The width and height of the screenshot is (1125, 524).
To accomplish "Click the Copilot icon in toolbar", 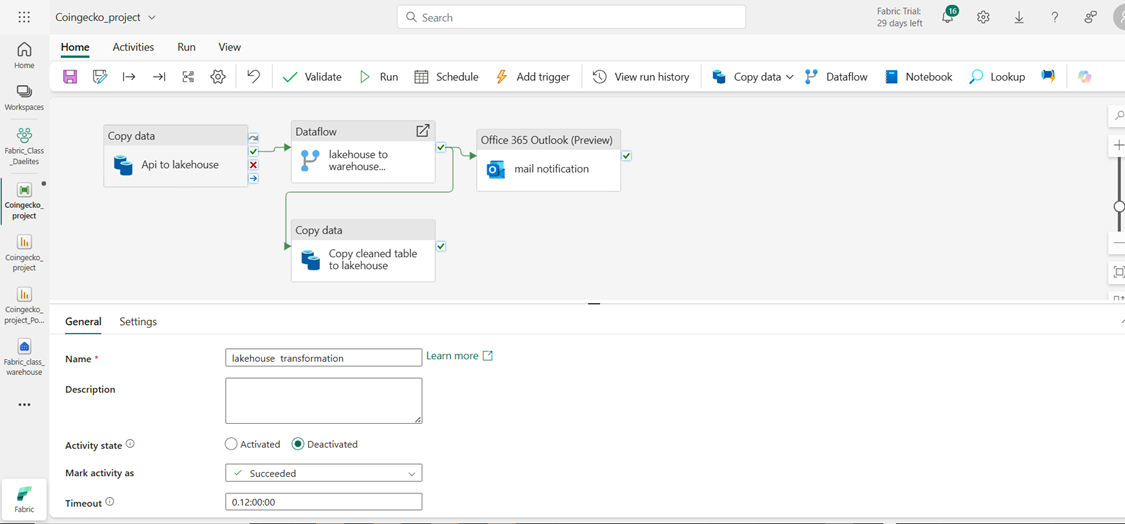I will coord(1084,77).
